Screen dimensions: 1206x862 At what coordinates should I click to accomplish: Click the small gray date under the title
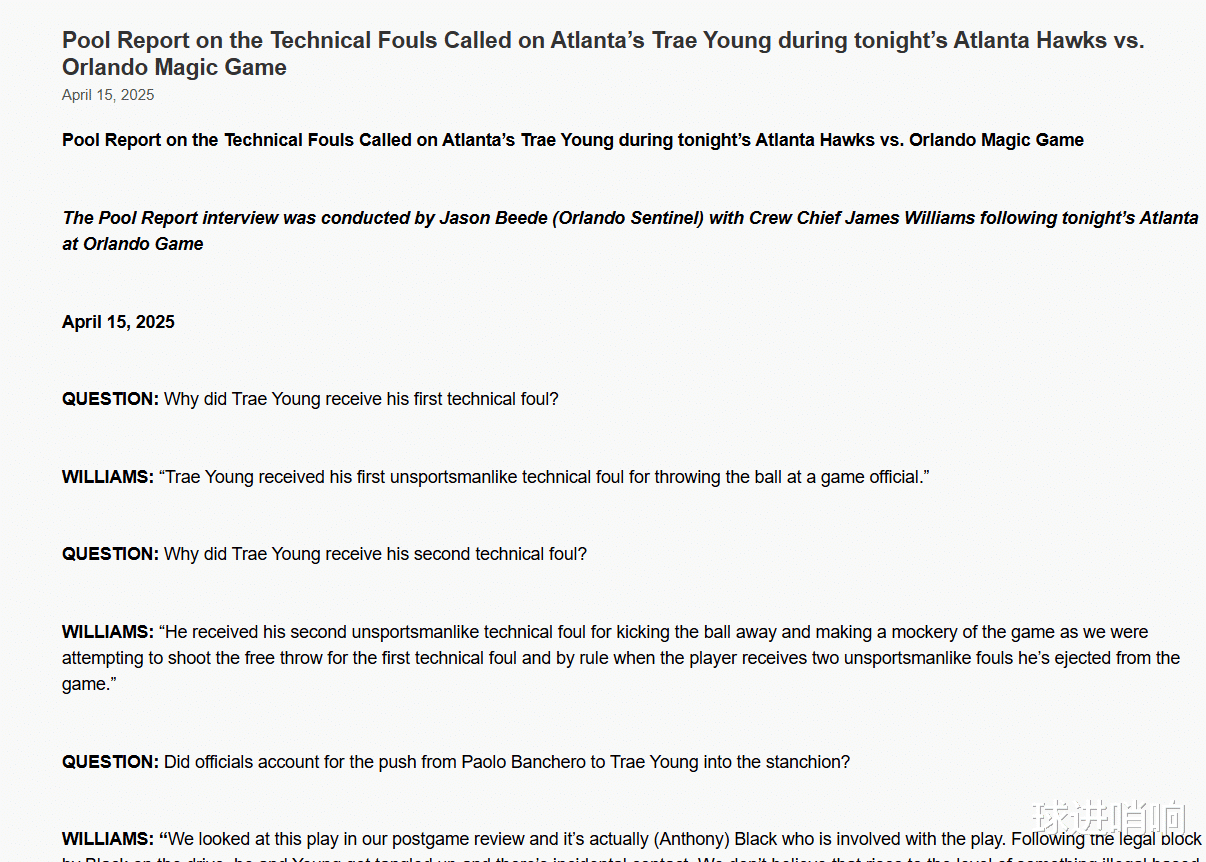(108, 95)
